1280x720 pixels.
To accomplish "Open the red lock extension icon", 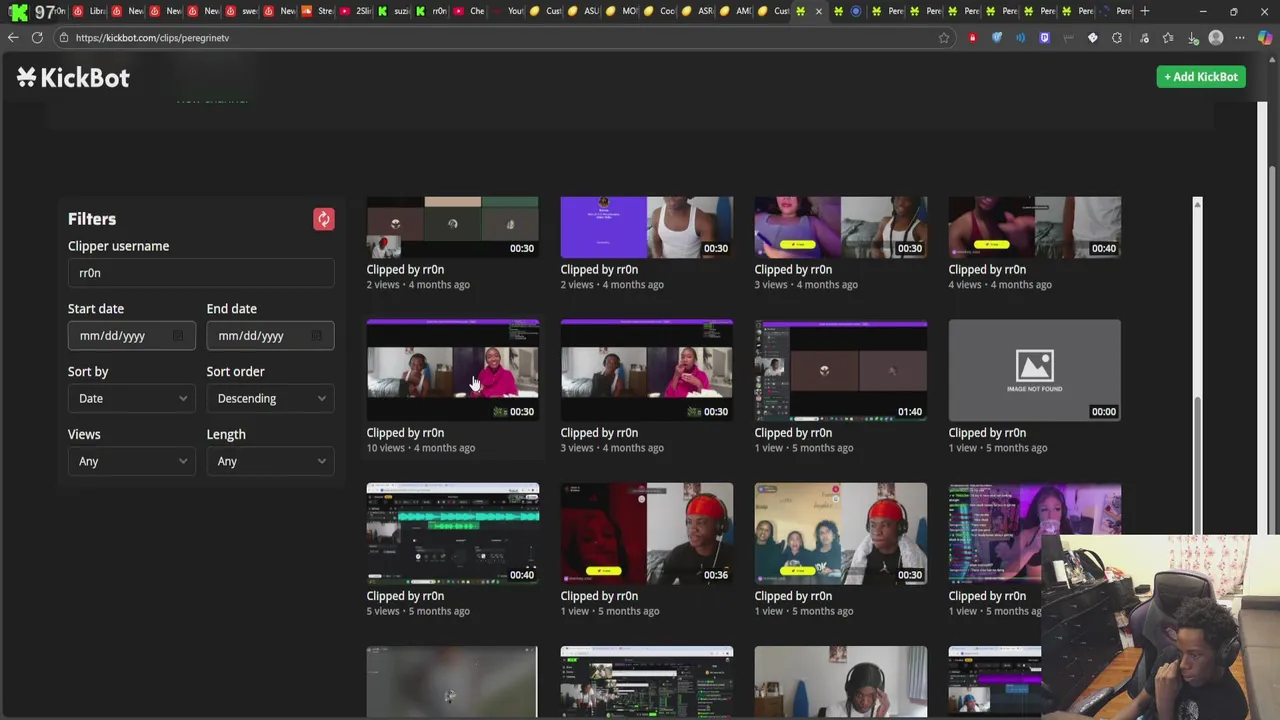I will (x=972, y=38).
